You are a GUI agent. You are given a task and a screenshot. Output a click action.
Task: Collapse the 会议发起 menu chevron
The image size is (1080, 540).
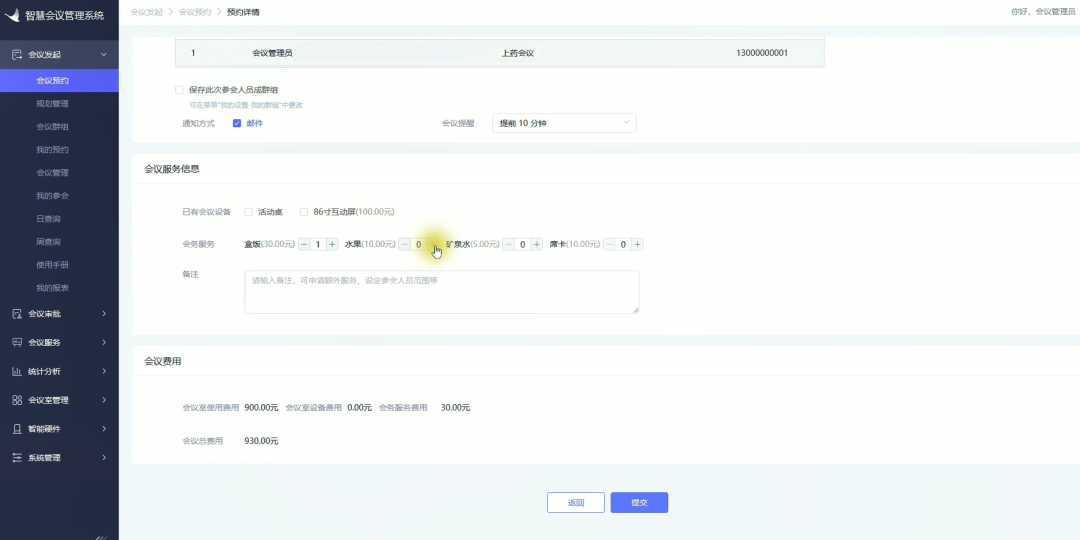[104, 54]
